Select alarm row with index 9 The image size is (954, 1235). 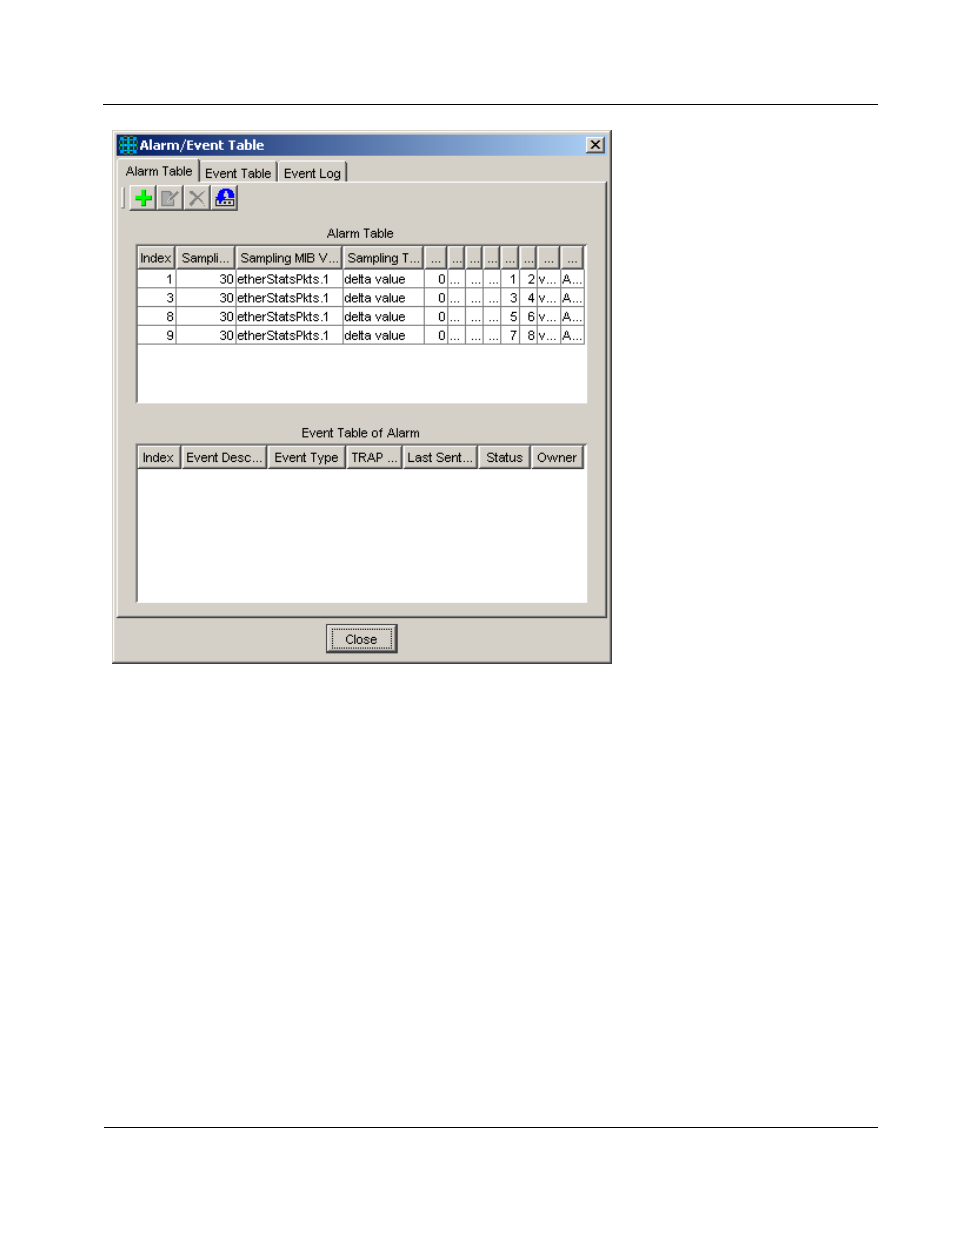[360, 336]
